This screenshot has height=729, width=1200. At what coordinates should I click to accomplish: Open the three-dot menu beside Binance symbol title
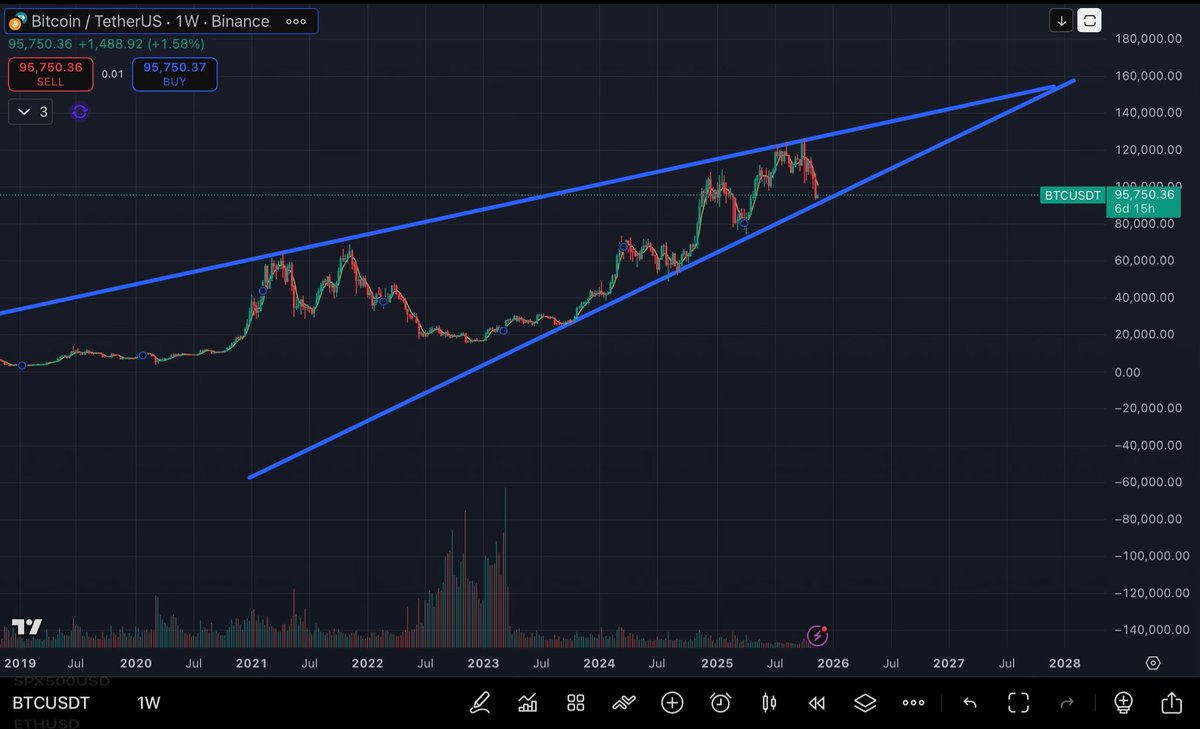(x=295, y=20)
